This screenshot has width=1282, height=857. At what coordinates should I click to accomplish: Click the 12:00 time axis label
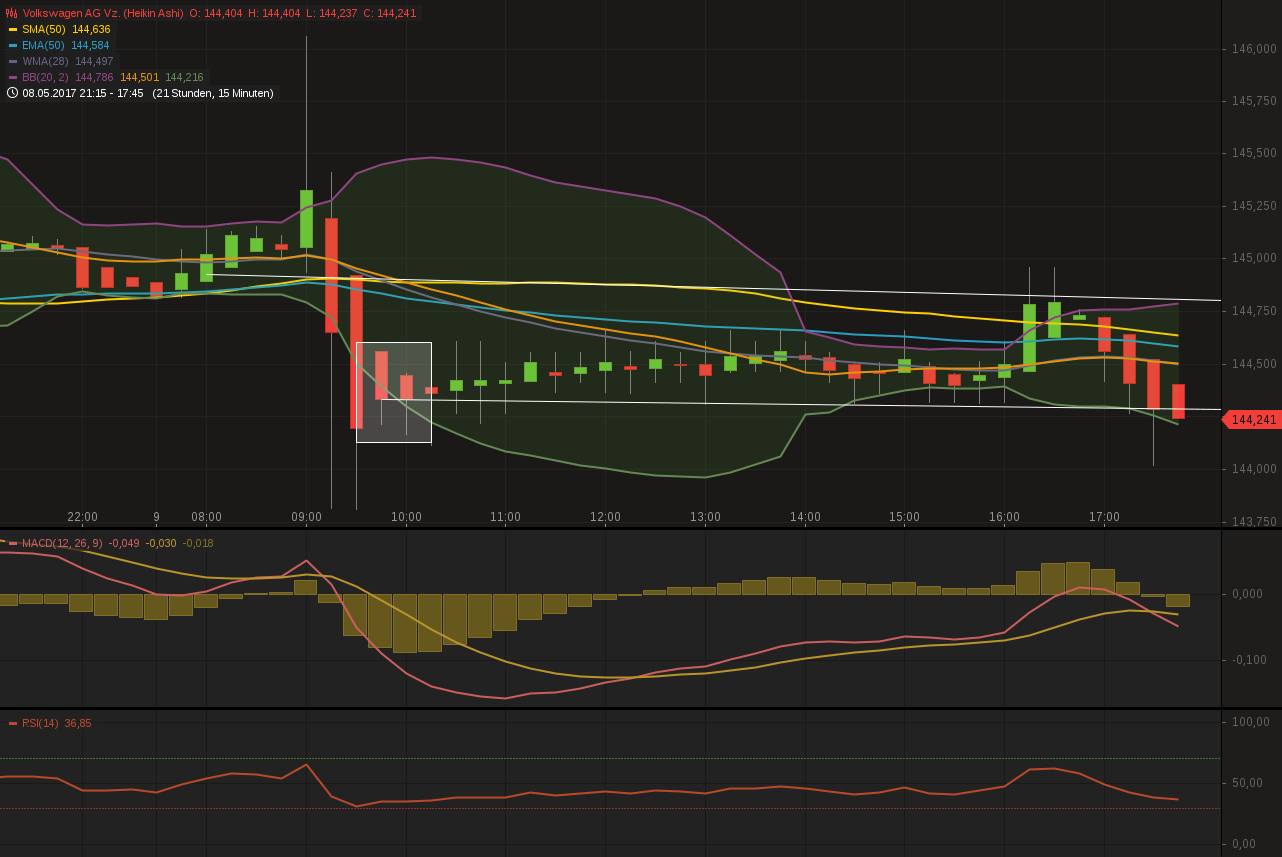pos(605,517)
